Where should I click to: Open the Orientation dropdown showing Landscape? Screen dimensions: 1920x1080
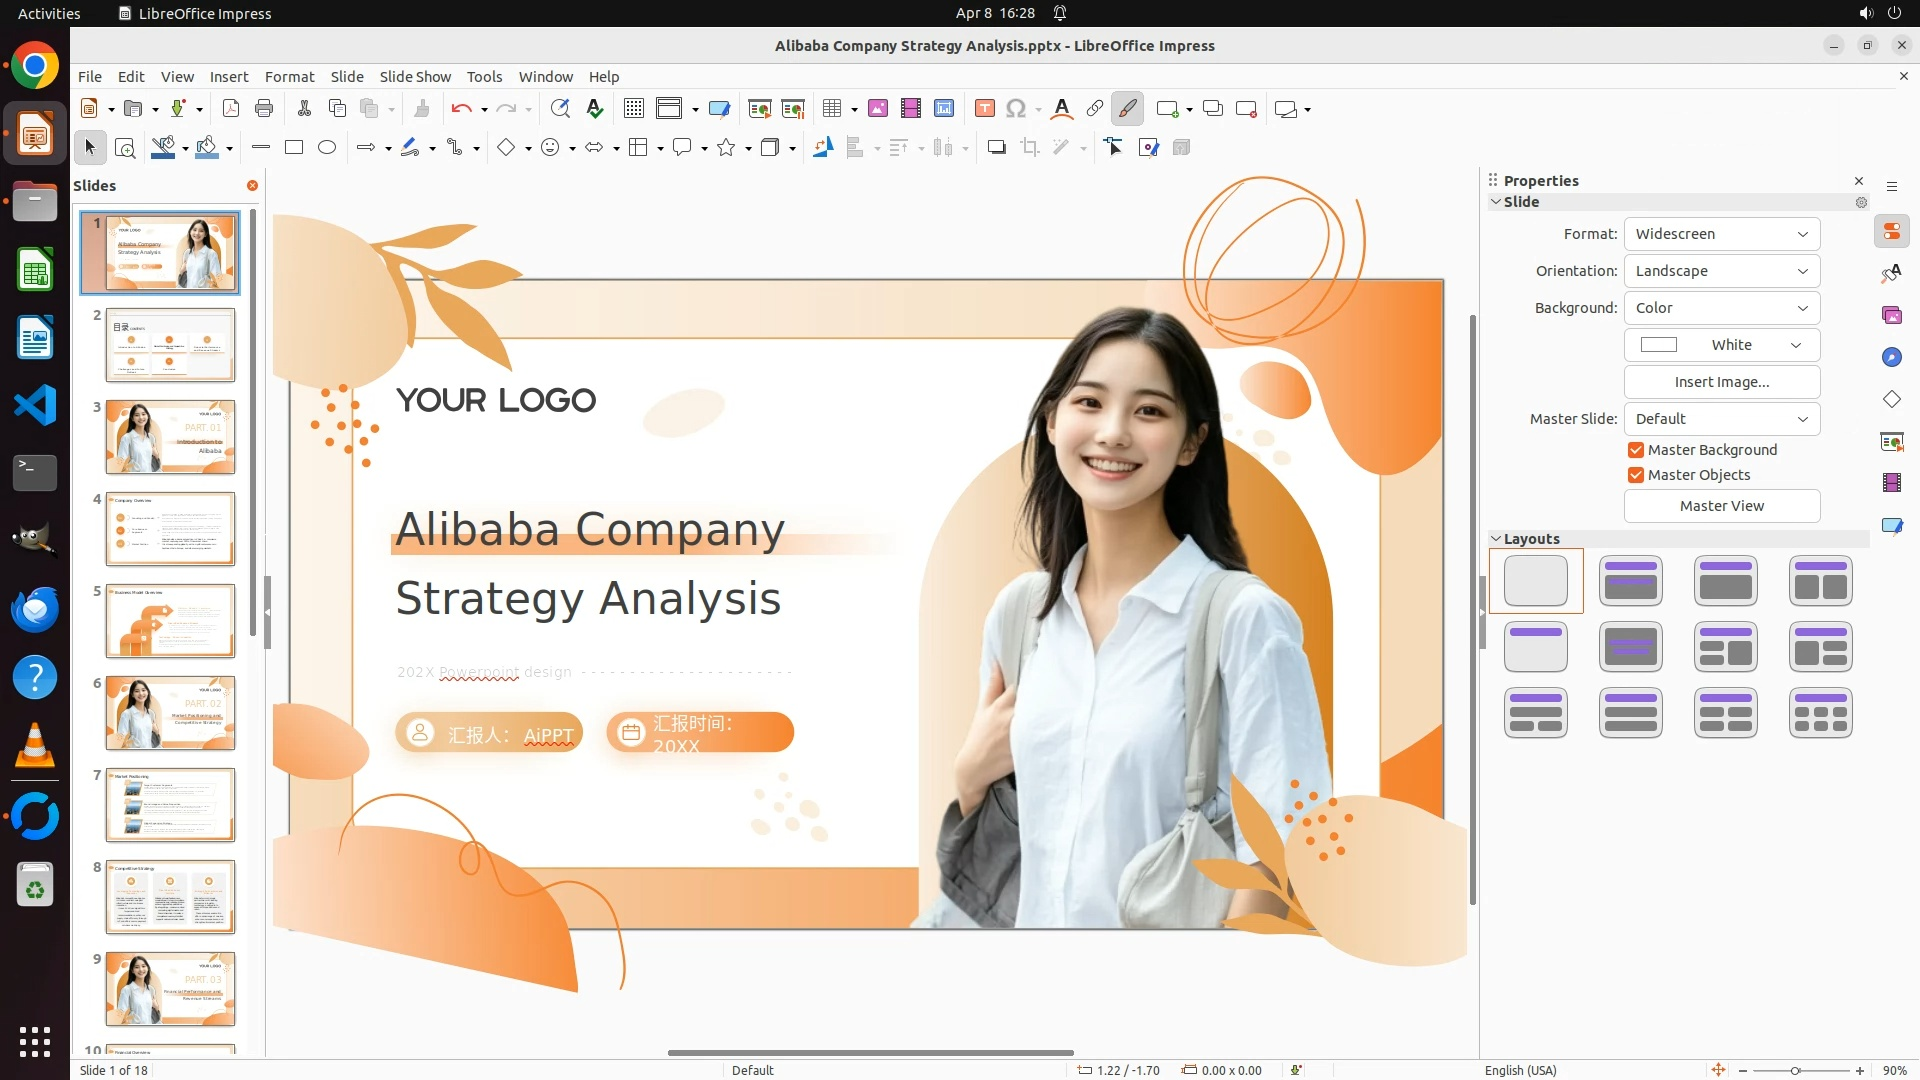(x=1721, y=271)
